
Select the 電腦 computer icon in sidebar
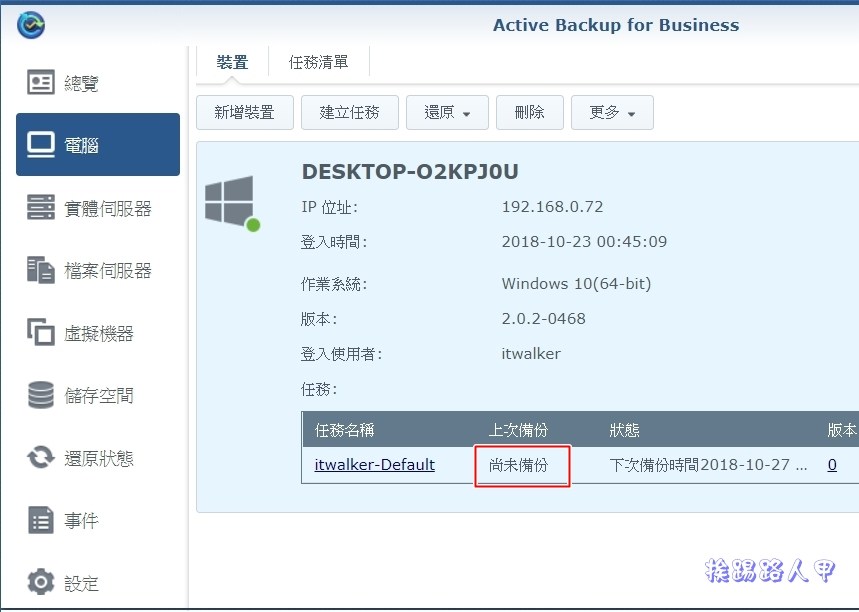pos(41,145)
